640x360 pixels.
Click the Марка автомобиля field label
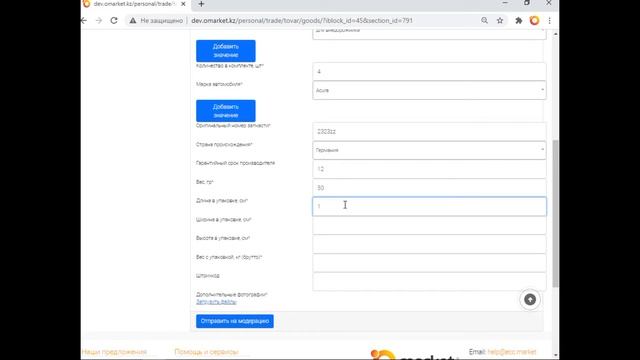pyautogui.click(x=219, y=84)
